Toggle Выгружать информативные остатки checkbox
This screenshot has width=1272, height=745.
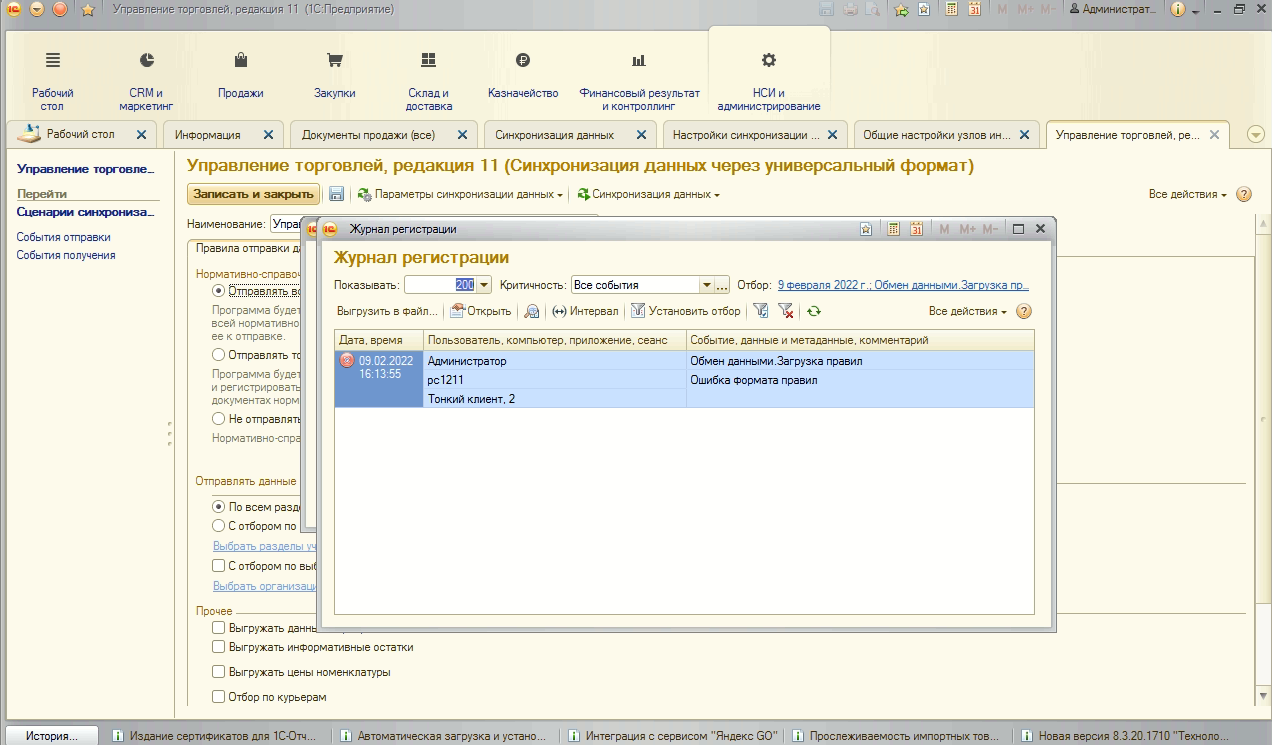pyautogui.click(x=219, y=647)
